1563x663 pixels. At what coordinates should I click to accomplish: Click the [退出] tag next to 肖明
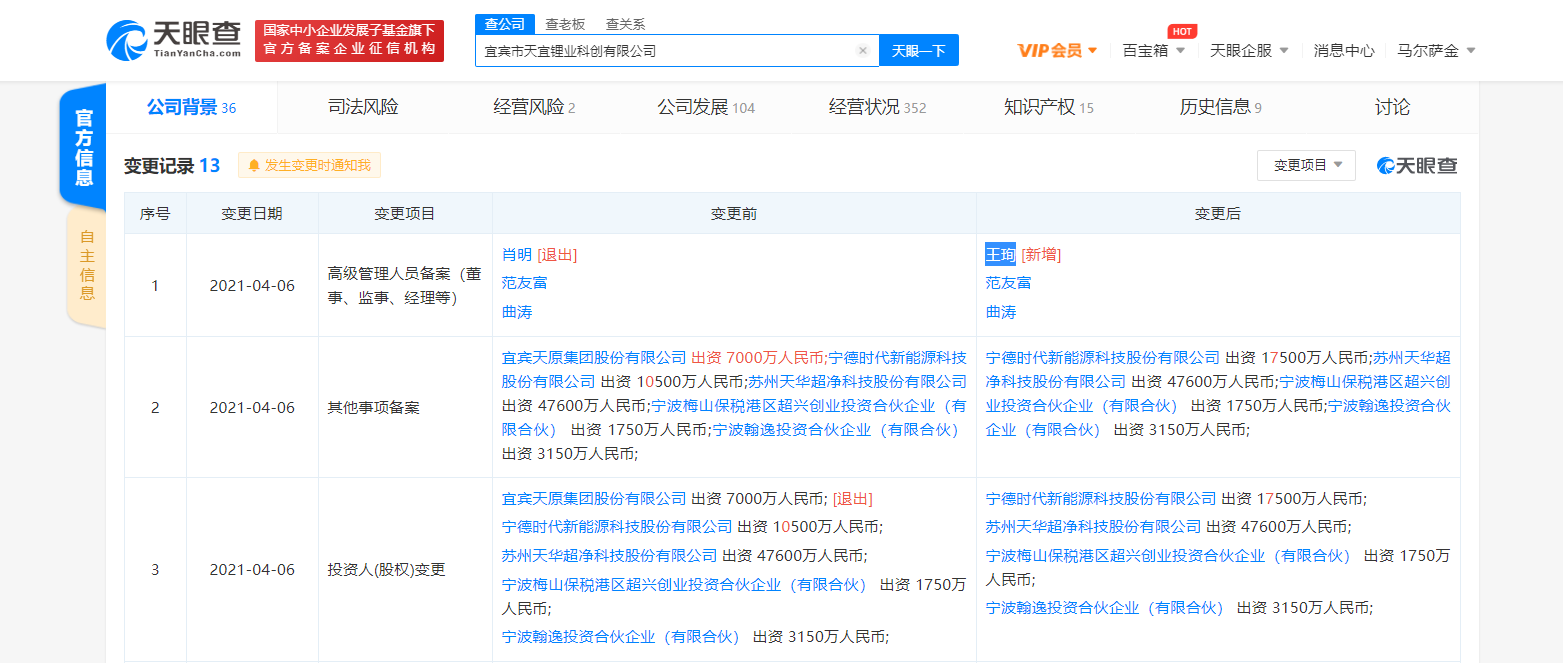557,254
